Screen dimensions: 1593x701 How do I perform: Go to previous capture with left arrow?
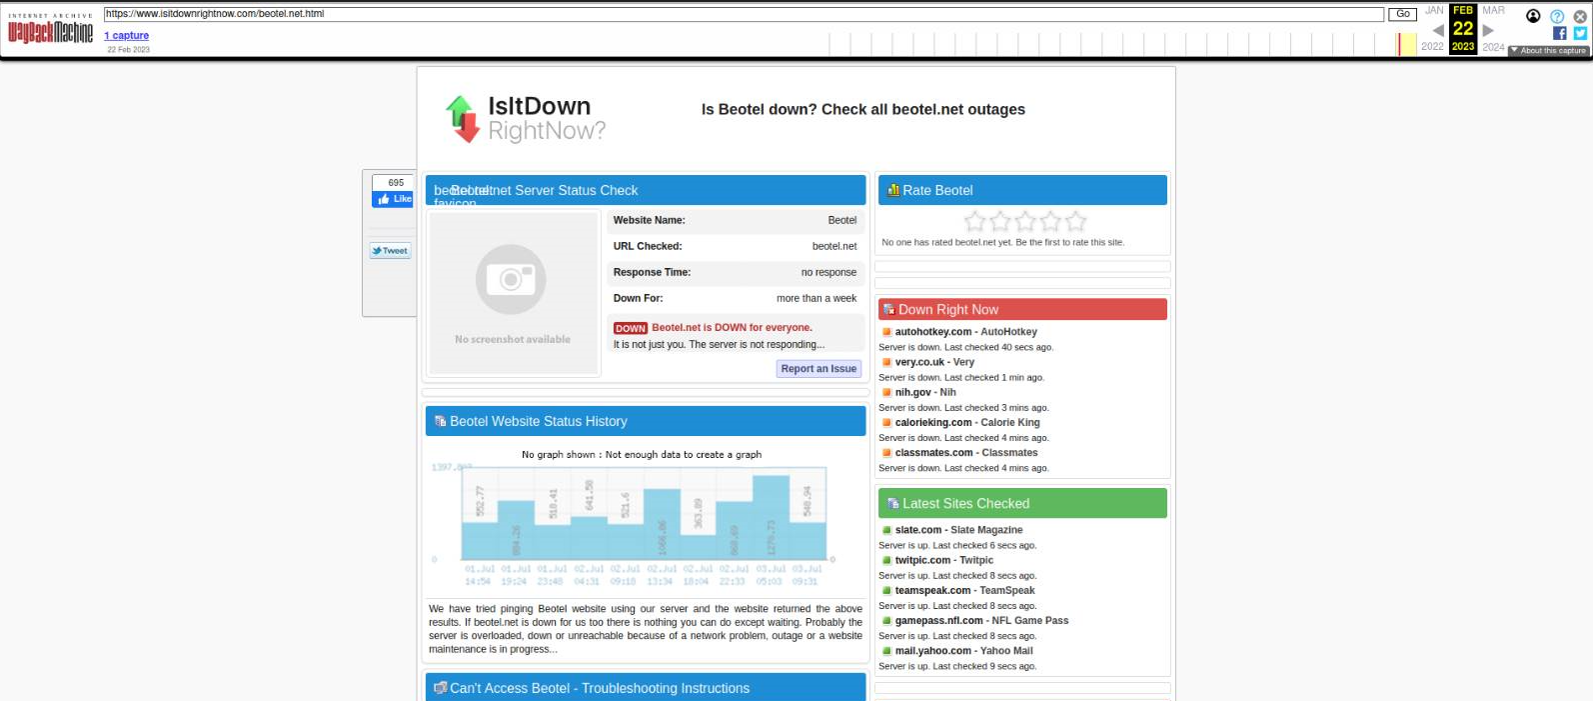(x=1438, y=30)
